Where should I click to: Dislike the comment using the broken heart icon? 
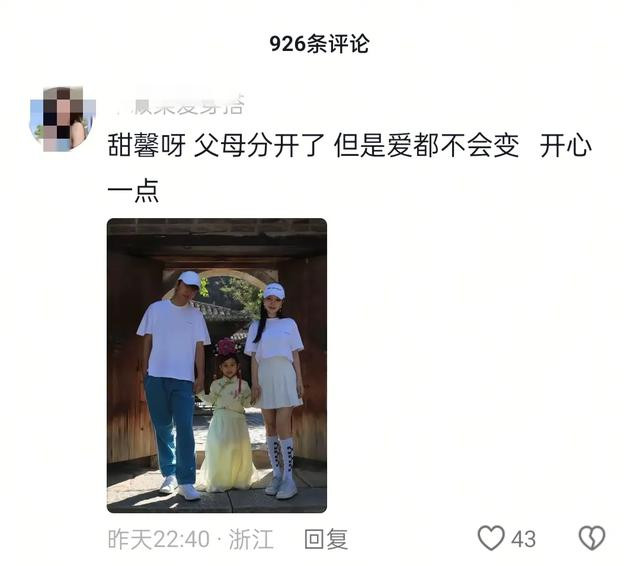(592, 539)
